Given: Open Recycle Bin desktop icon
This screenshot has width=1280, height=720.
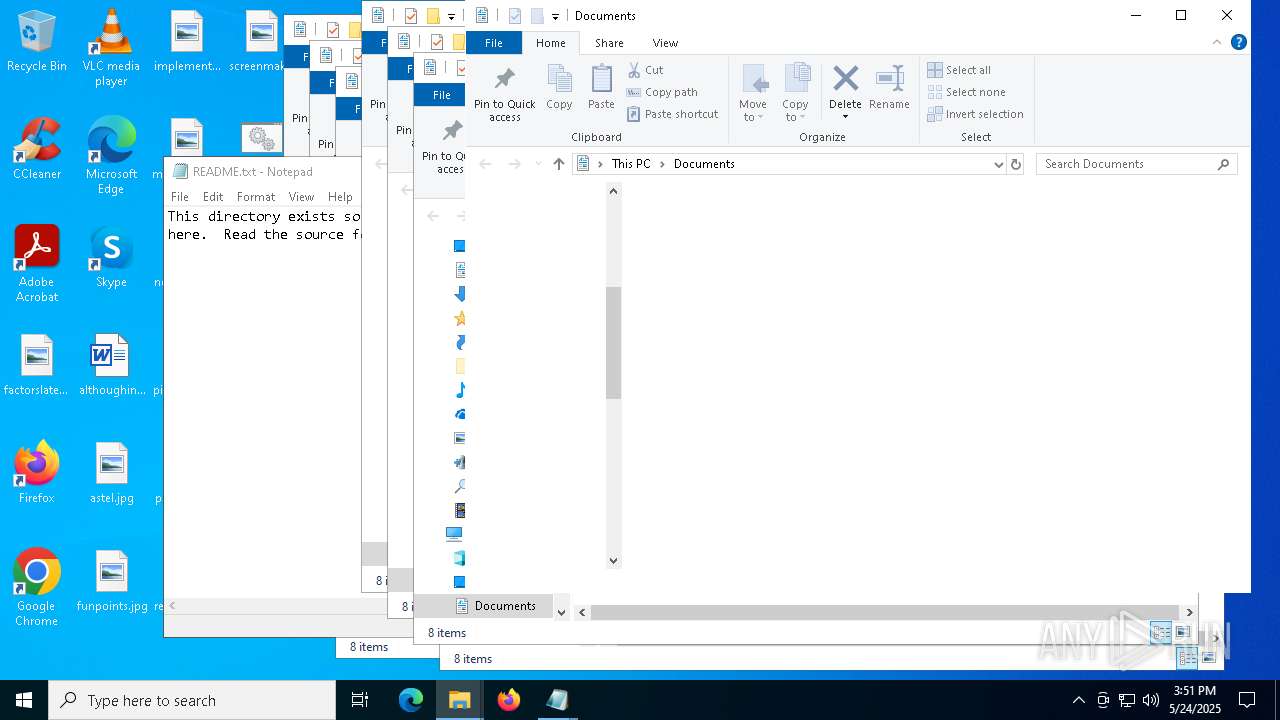Looking at the screenshot, I should 37,41.
